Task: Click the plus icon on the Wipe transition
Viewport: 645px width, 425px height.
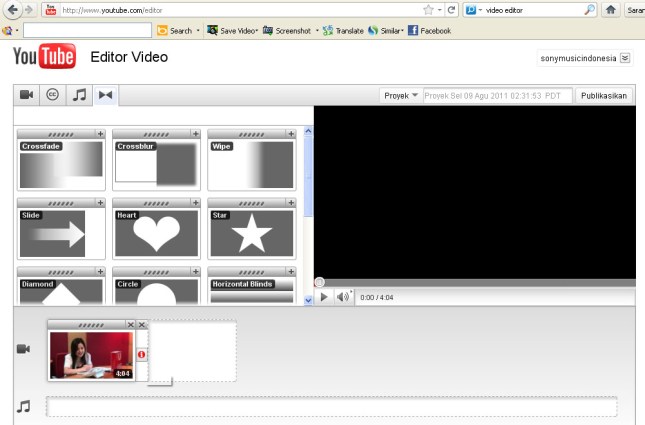Action: point(291,133)
